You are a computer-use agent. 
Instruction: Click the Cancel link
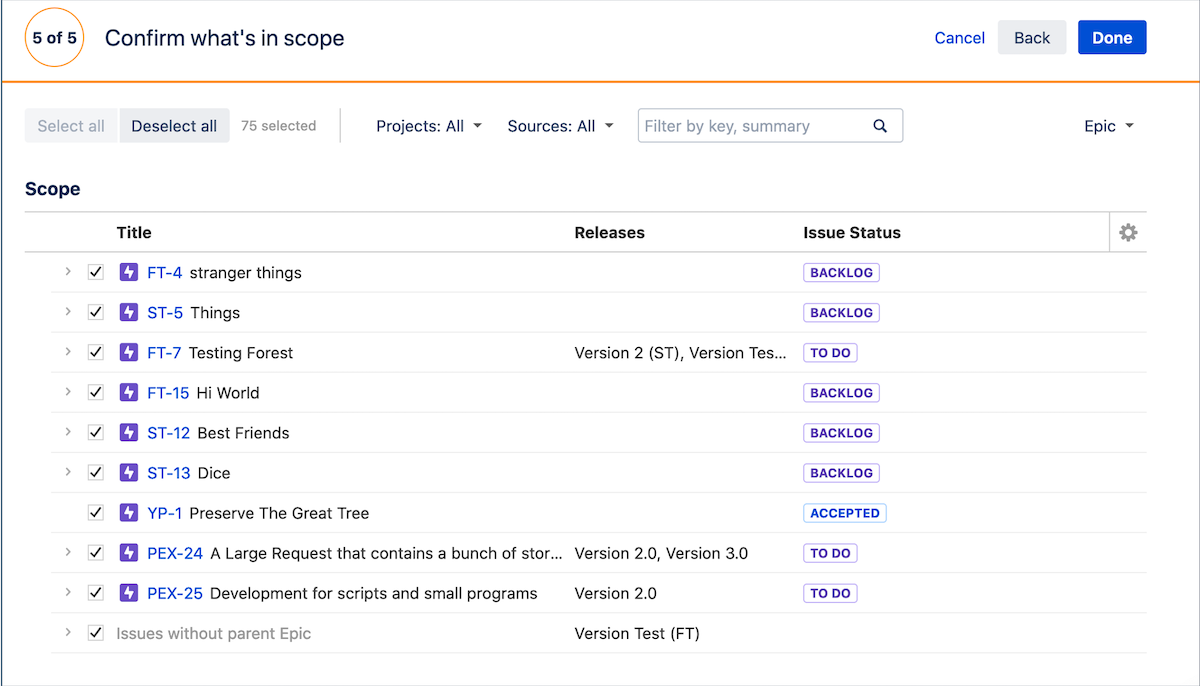[x=959, y=38]
